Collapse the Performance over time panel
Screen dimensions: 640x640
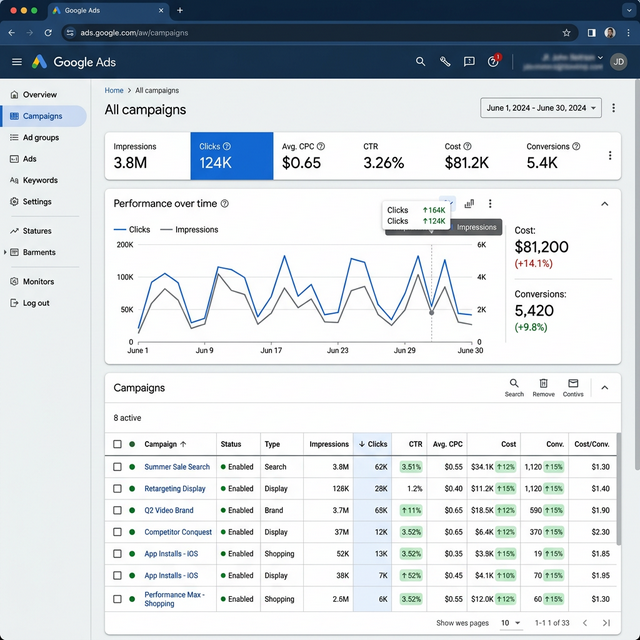[x=604, y=204]
